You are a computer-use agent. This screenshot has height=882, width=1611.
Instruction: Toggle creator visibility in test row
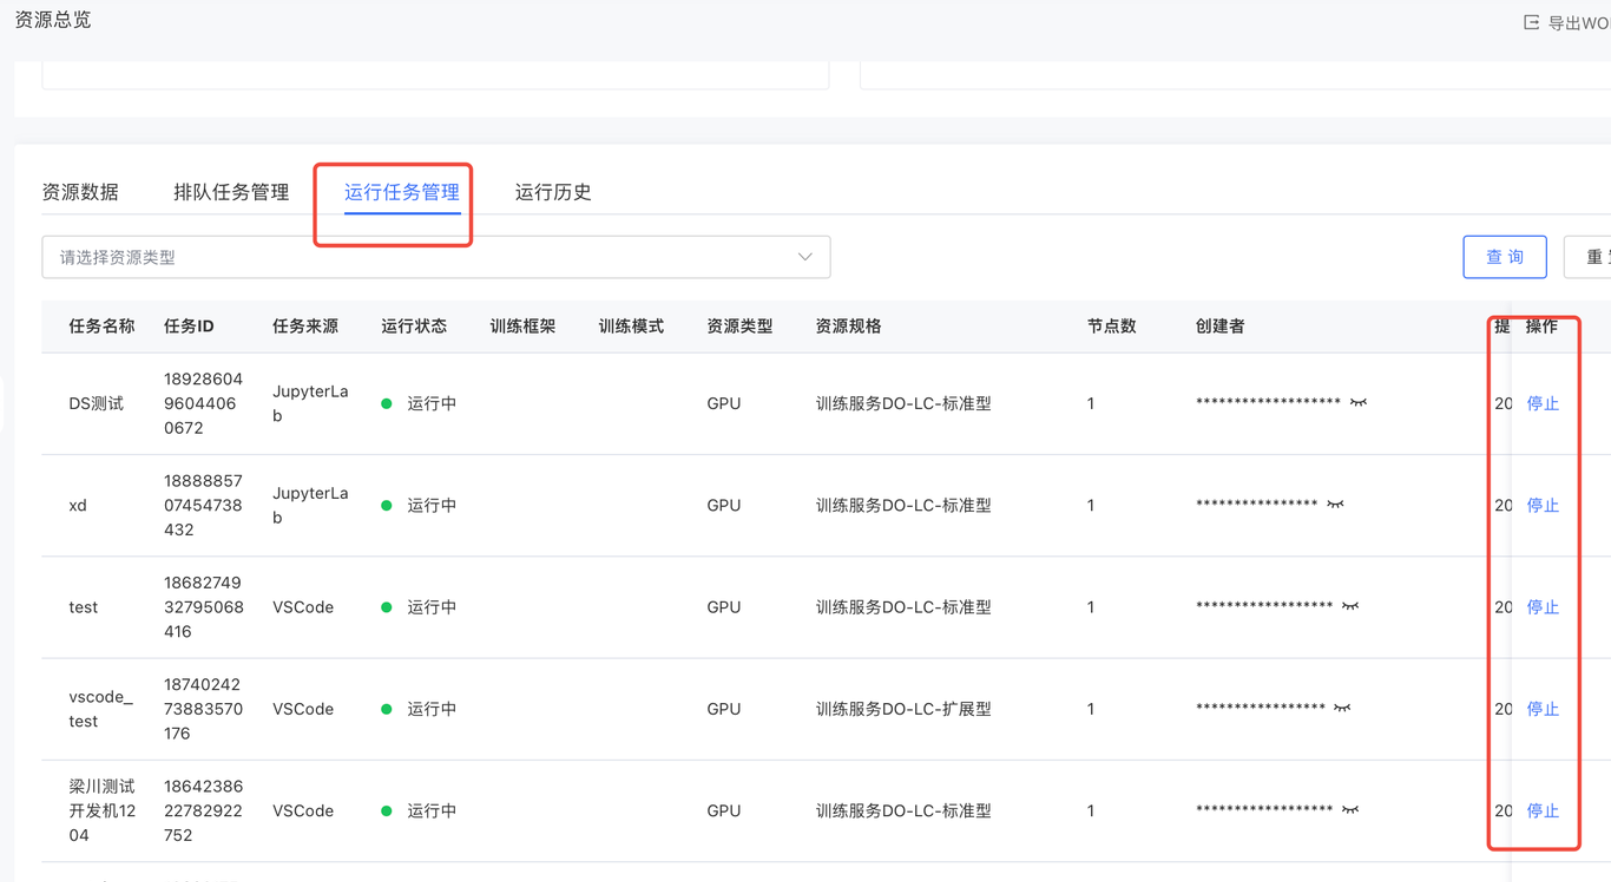click(1350, 607)
